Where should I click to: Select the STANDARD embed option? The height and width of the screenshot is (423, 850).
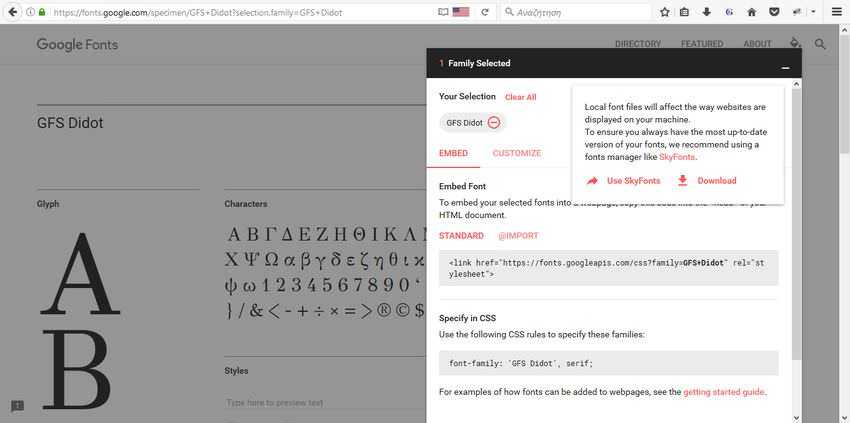tap(461, 236)
